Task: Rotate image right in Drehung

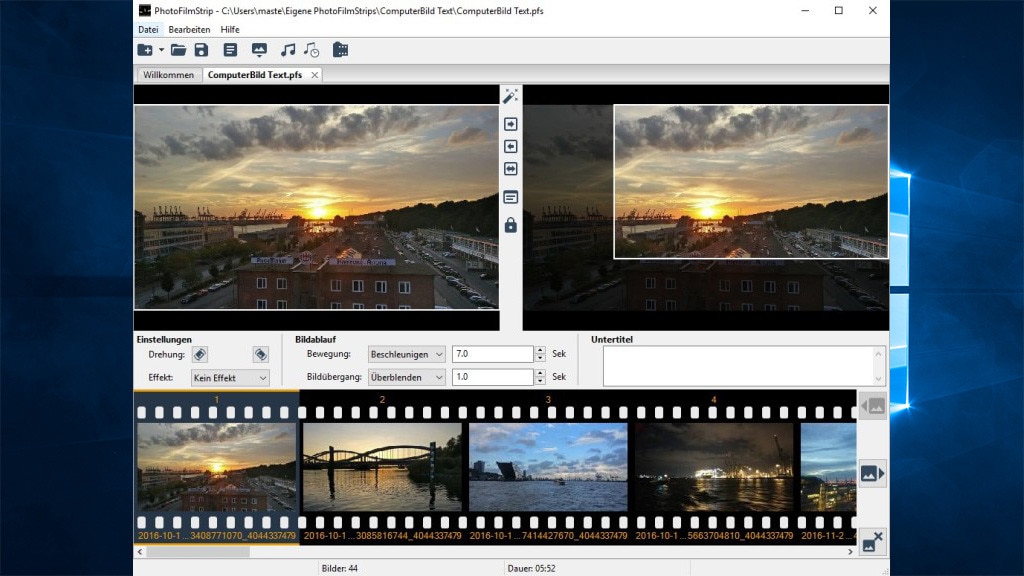Action: click(x=261, y=355)
